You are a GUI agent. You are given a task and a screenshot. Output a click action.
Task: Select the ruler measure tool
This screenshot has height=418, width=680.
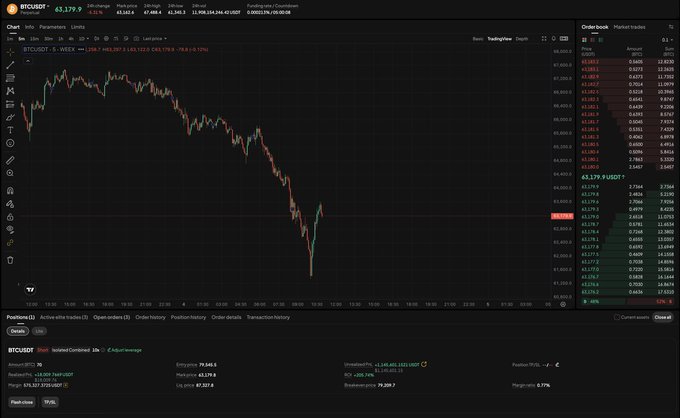pyautogui.click(x=10, y=160)
